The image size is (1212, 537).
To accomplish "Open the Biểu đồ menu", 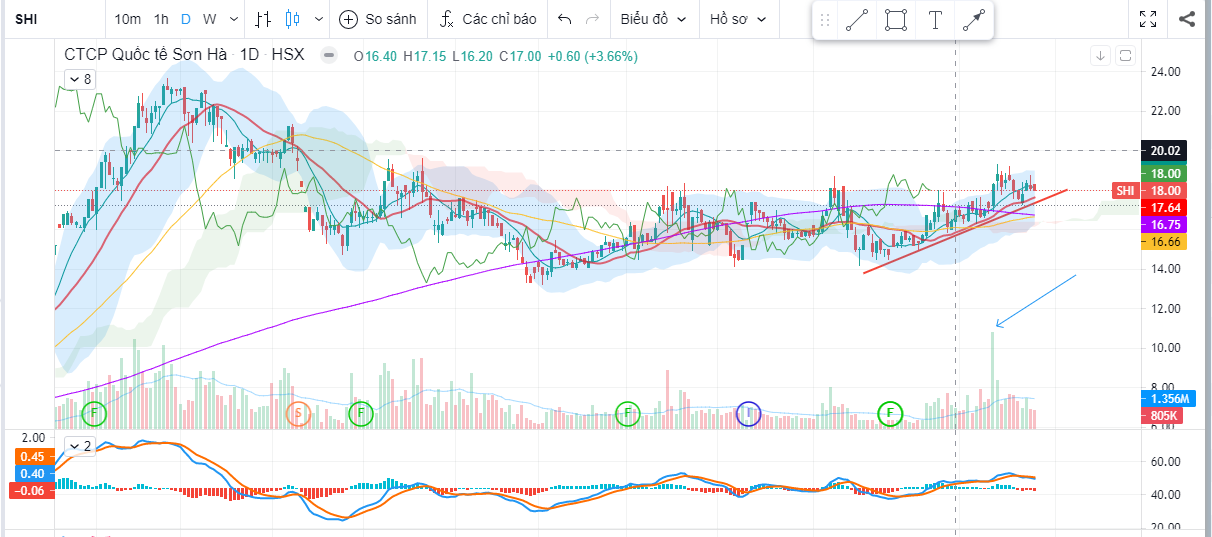I will point(654,19).
